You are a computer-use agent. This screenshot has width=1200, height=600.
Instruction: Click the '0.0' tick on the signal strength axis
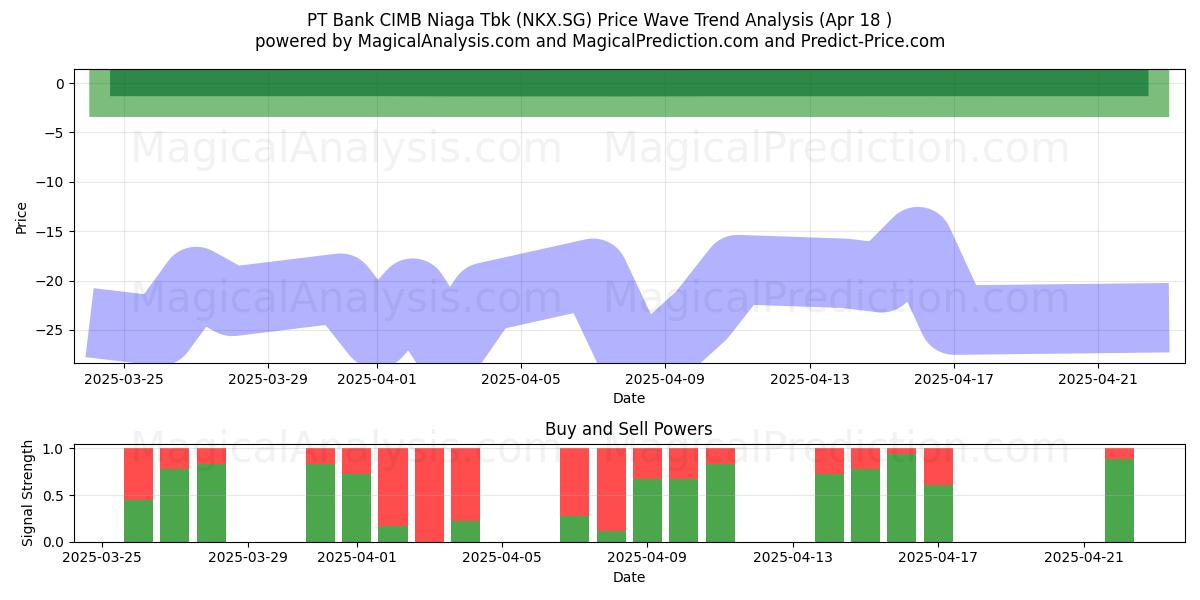(55, 542)
